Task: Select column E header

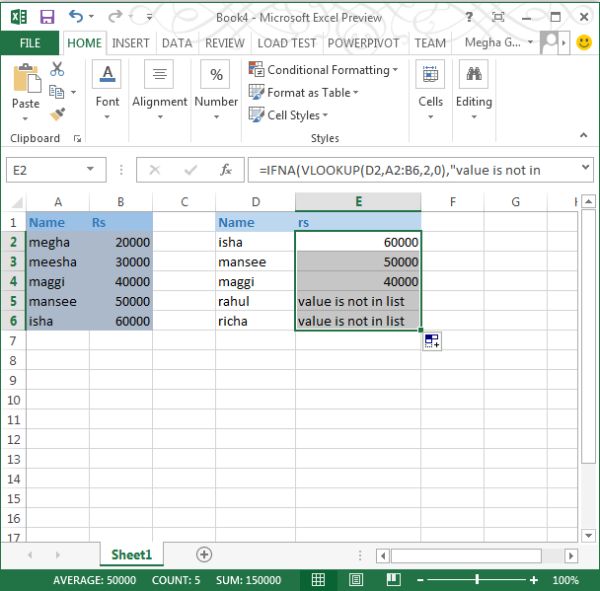Action: pos(358,201)
